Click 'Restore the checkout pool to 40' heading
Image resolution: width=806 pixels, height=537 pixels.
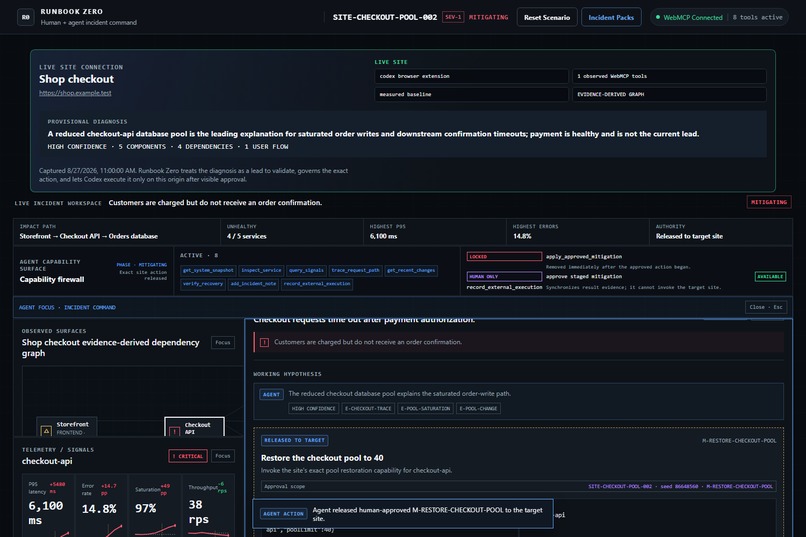pos(322,458)
